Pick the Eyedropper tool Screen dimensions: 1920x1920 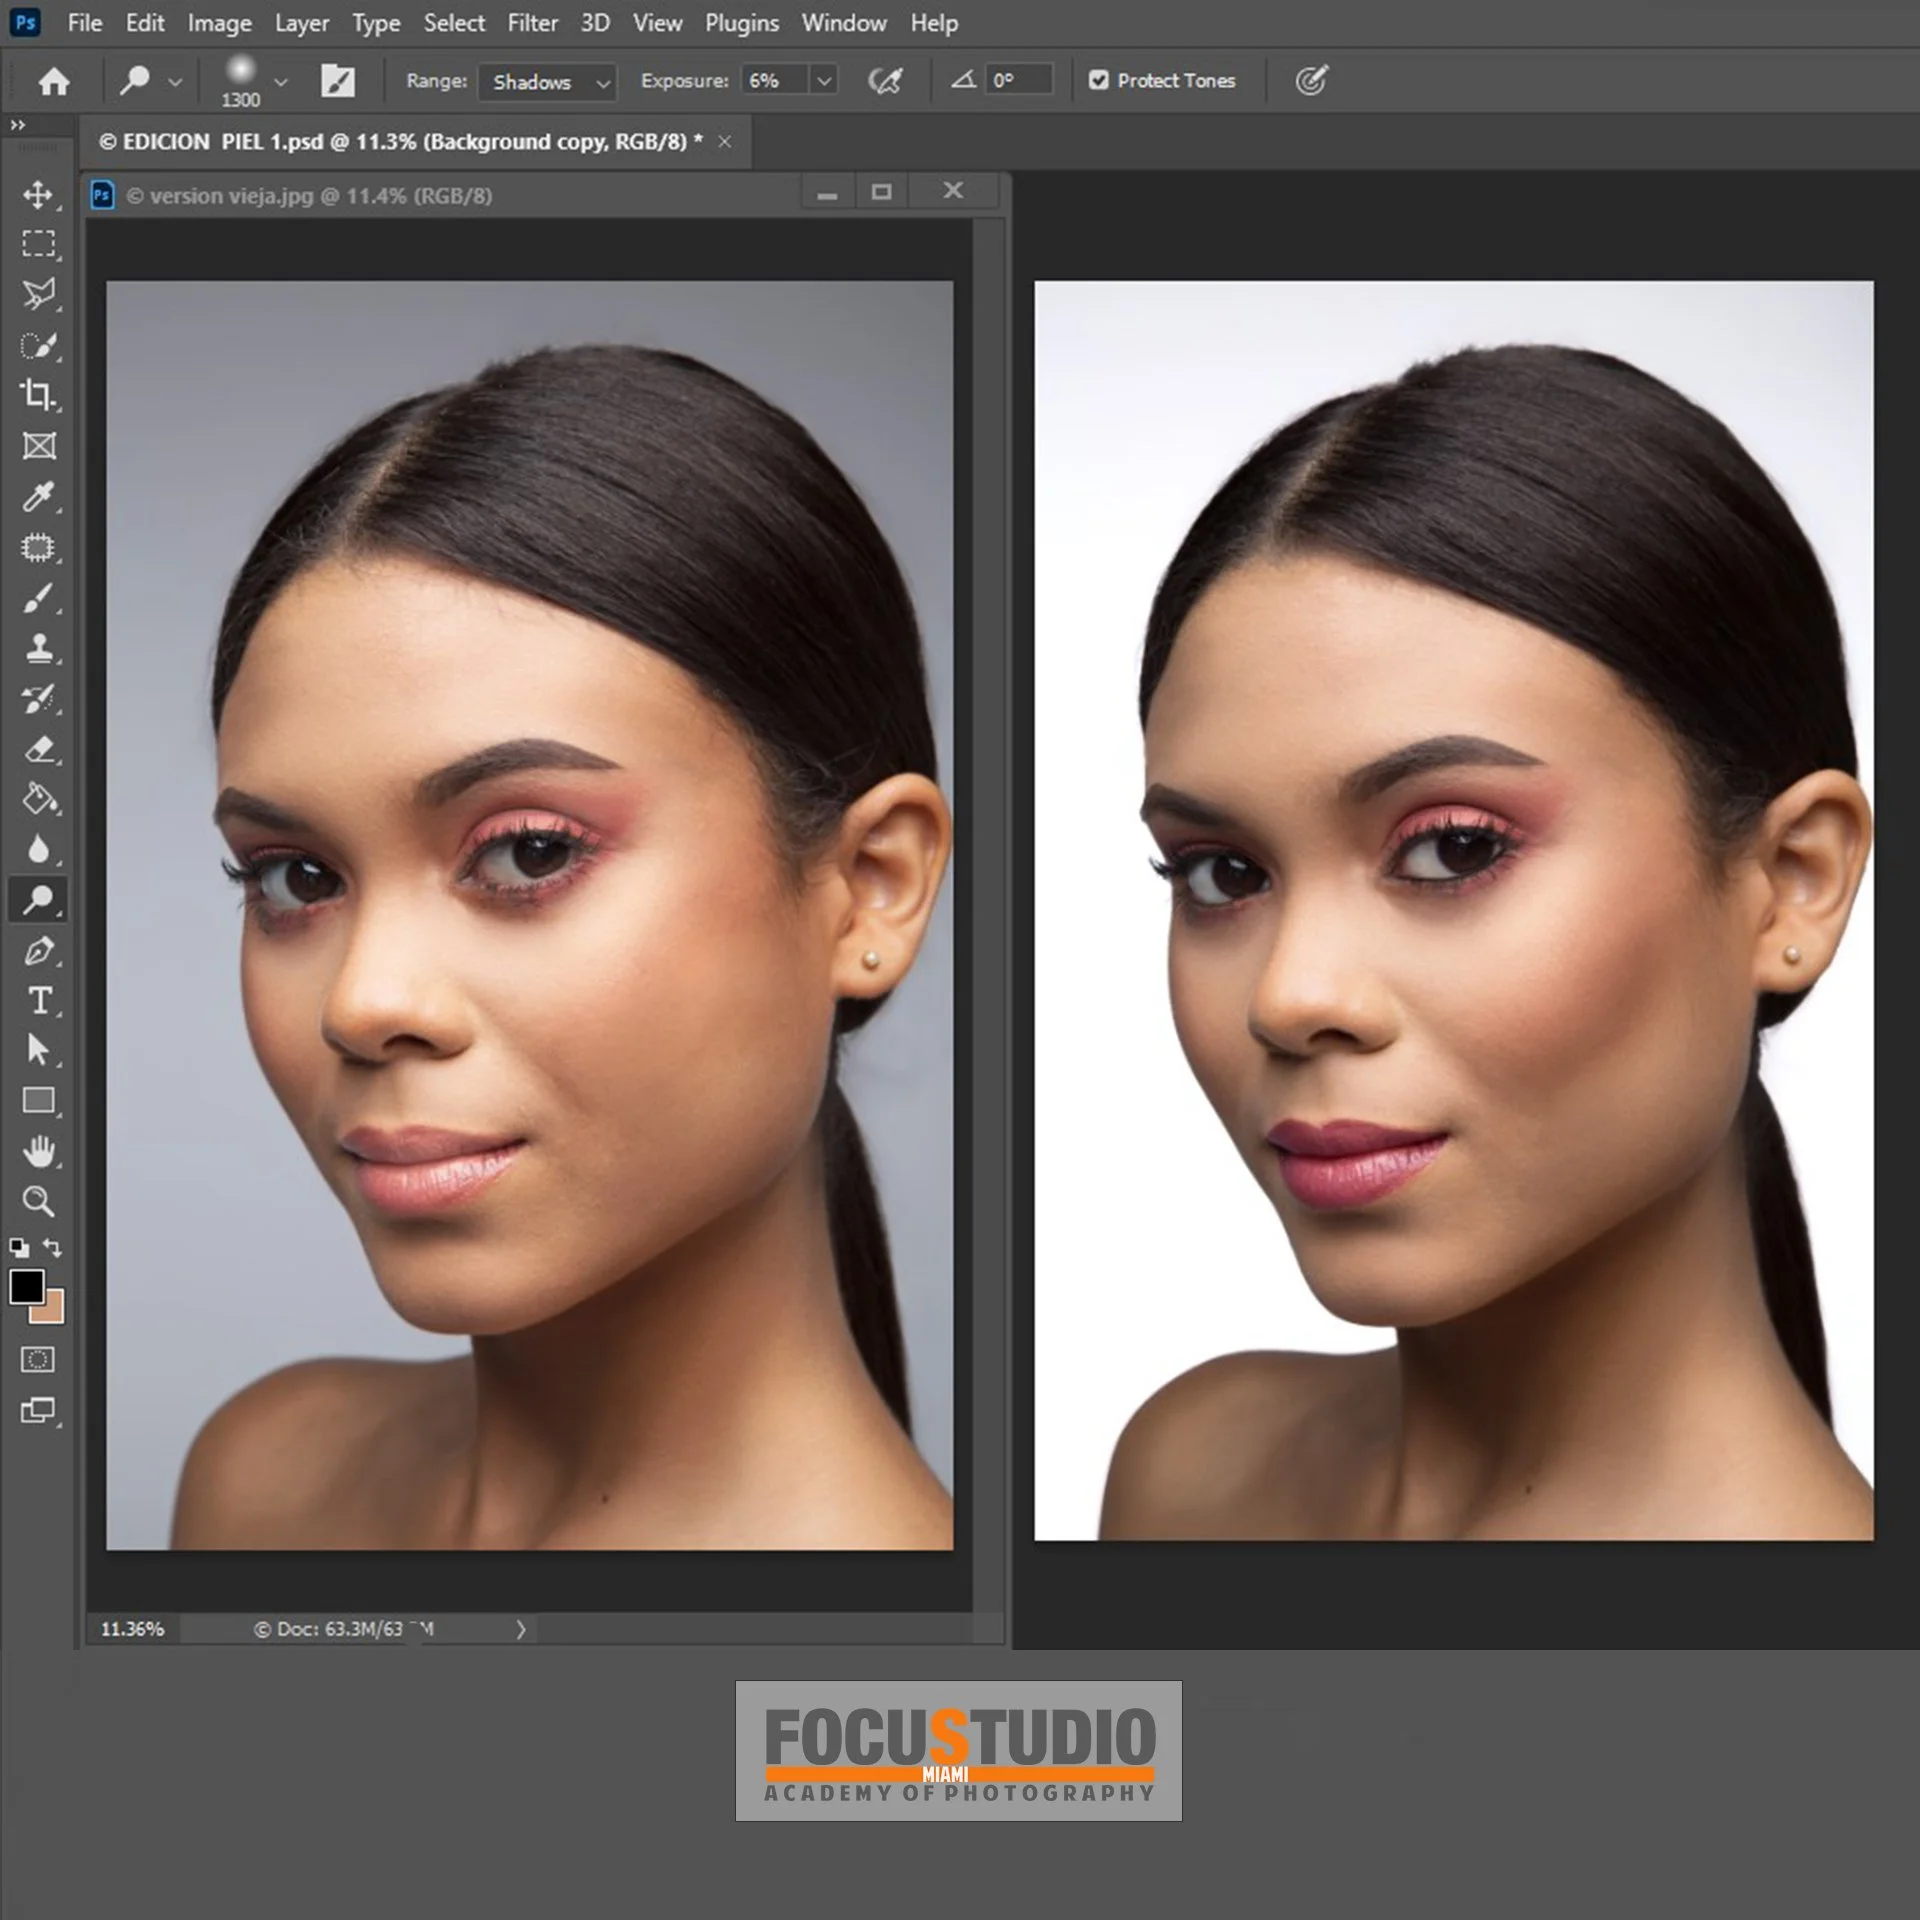tap(38, 497)
